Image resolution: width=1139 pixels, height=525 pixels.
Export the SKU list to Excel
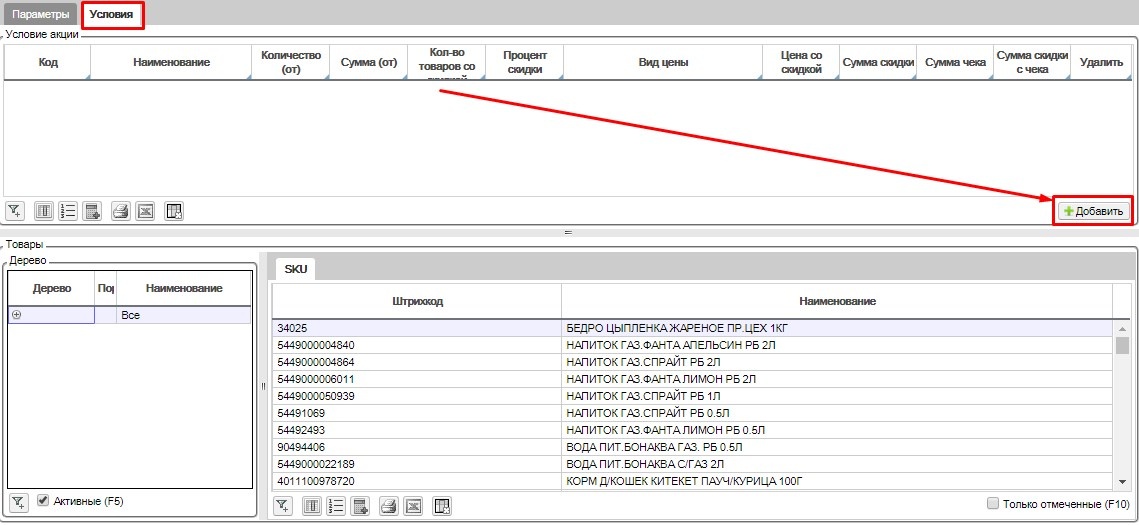pyautogui.click(x=414, y=506)
